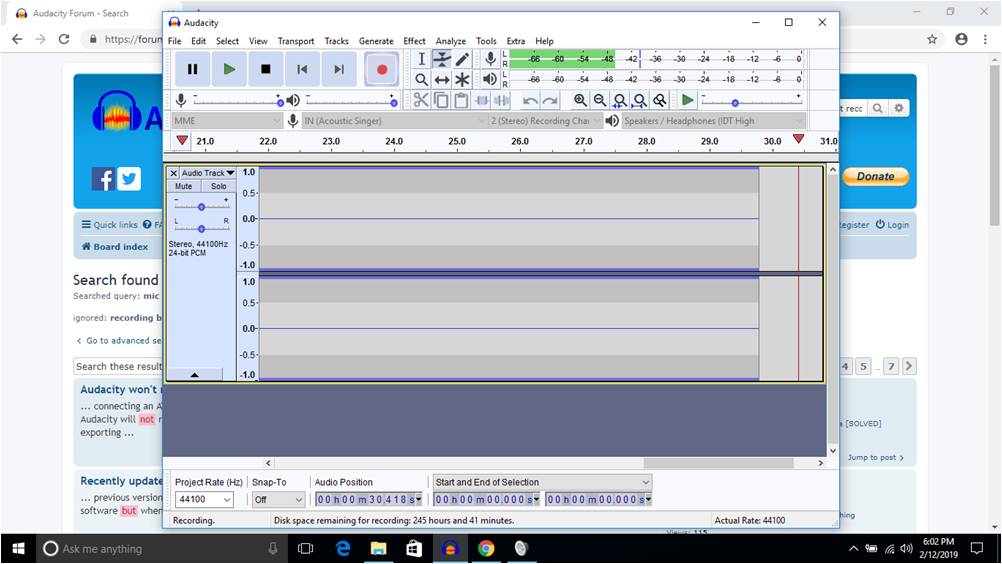Image resolution: width=1002 pixels, height=564 pixels.
Task: Click the recording volume slider
Action: tap(238, 100)
